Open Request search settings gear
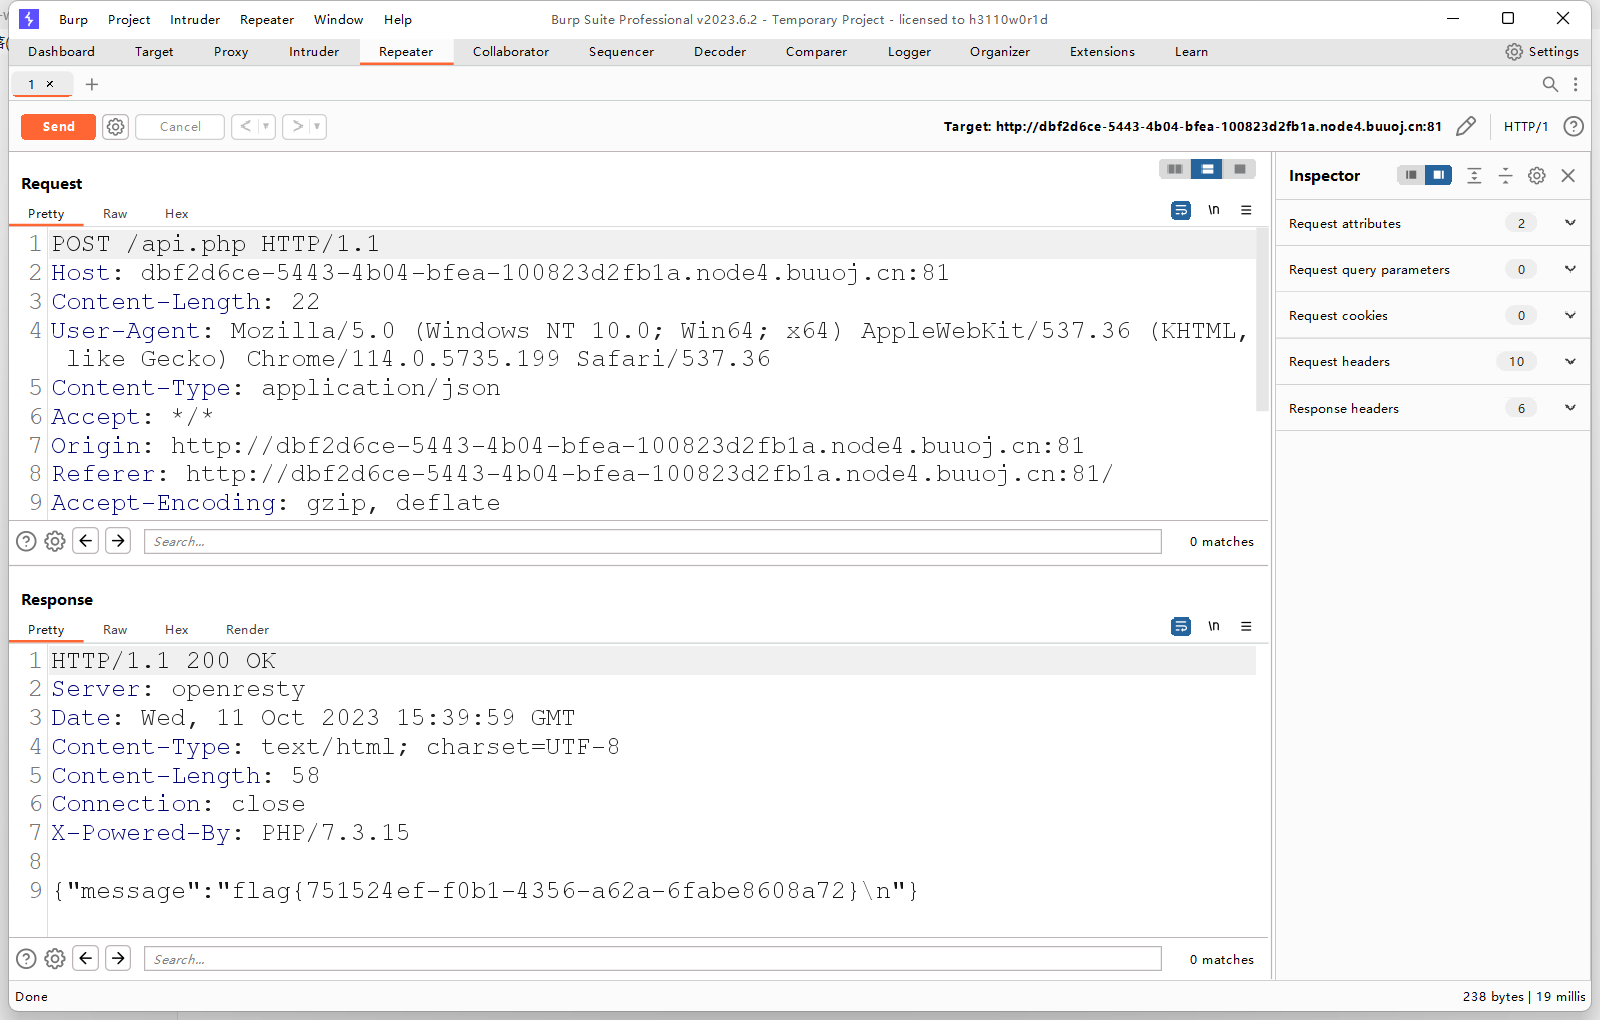 tap(55, 541)
